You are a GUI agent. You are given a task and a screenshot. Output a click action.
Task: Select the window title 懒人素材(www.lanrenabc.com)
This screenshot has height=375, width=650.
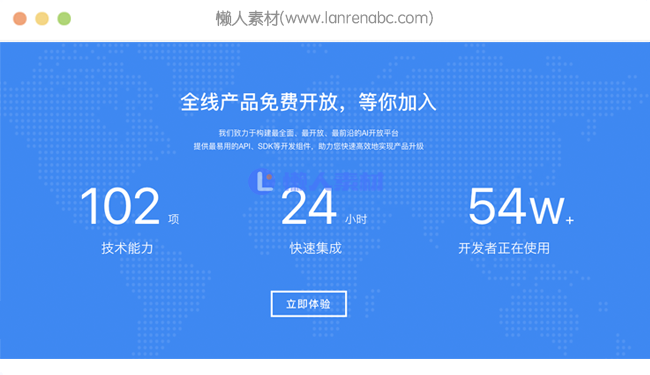click(x=325, y=18)
